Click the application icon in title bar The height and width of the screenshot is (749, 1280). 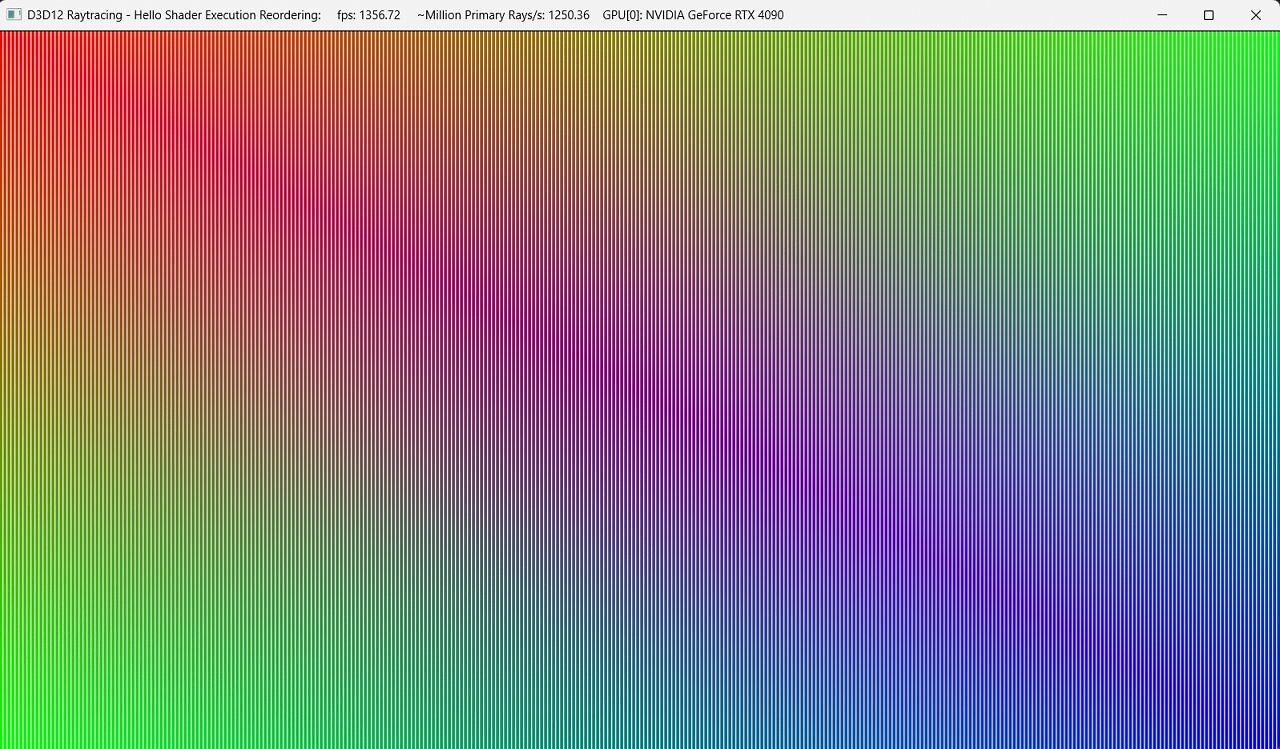(x=14, y=15)
